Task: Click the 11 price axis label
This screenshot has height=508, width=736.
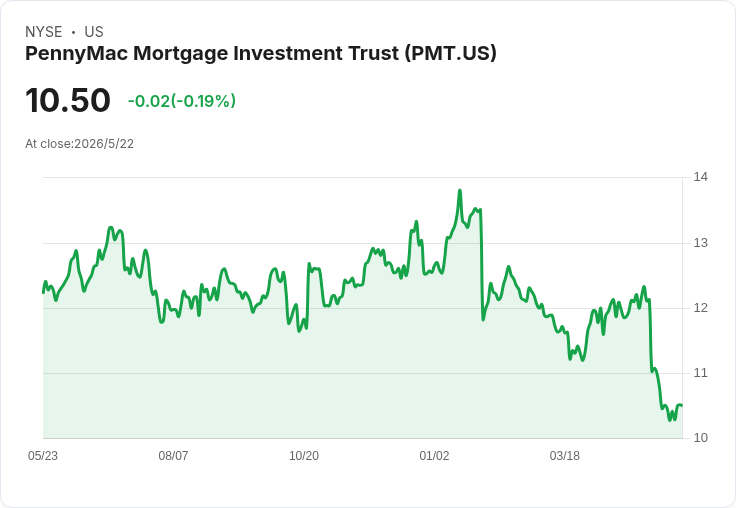Action: [700, 373]
